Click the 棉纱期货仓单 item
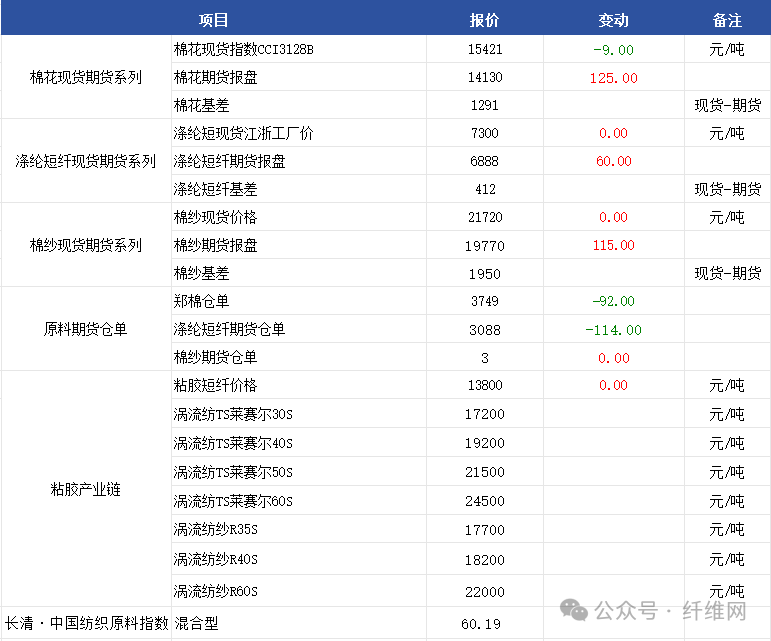Screen dimensions: 771x641 215,357
